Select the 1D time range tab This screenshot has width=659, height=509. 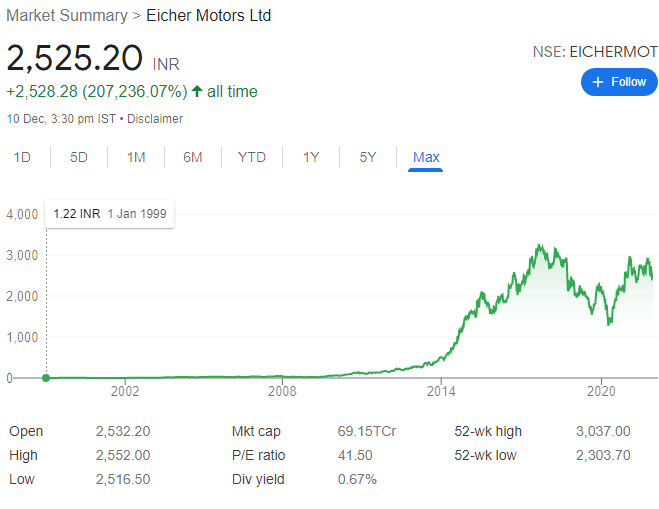click(x=22, y=157)
